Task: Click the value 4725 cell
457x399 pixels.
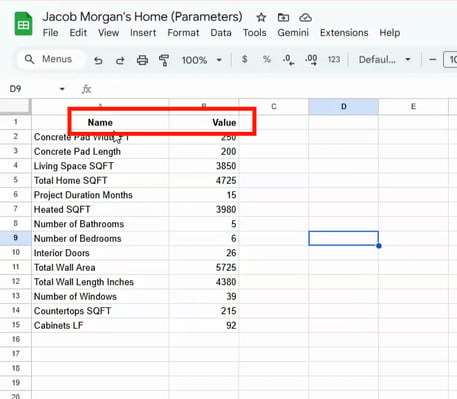Action: pos(204,180)
